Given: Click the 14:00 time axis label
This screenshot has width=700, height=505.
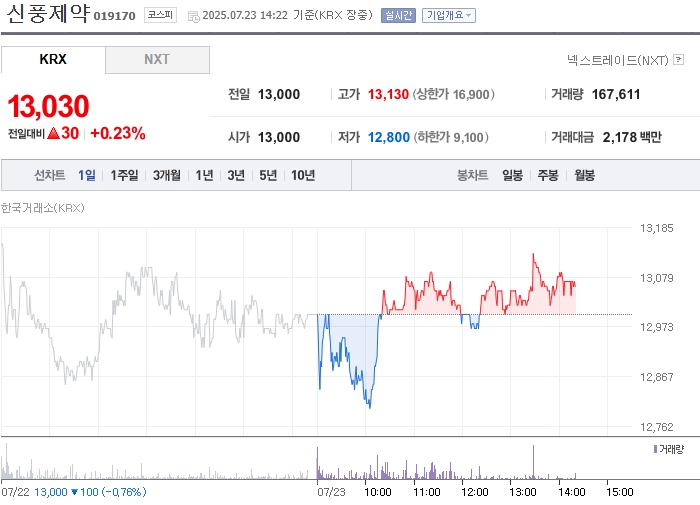Looking at the screenshot, I should click(571, 492).
